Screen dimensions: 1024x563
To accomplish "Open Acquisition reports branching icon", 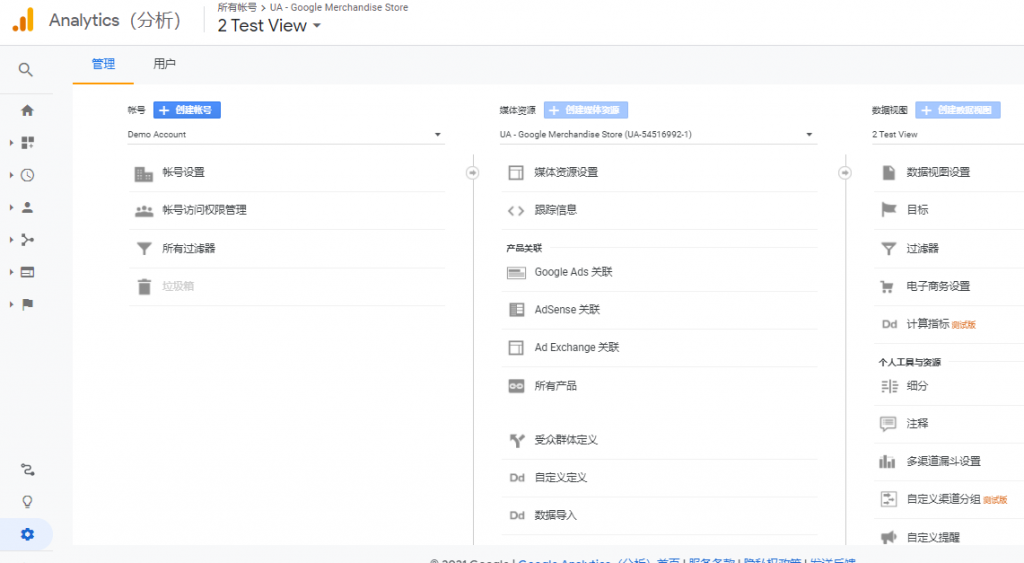I will tap(27, 240).
